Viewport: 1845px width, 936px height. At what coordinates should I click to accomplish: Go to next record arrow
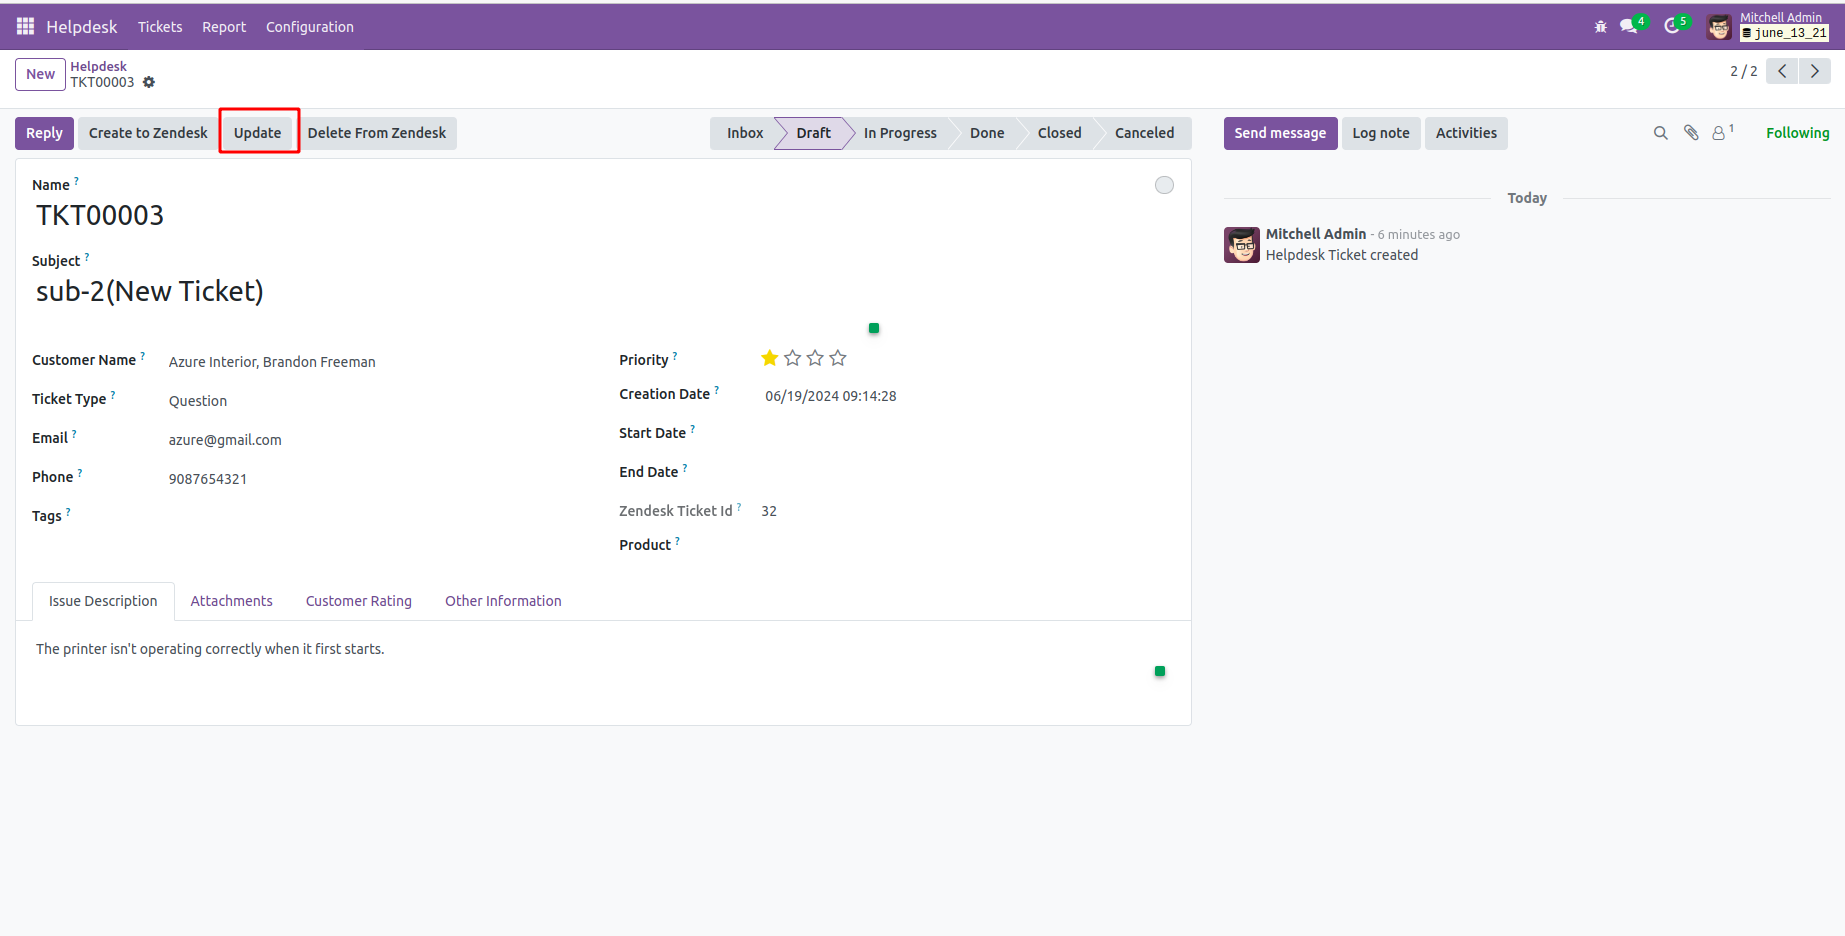1815,71
